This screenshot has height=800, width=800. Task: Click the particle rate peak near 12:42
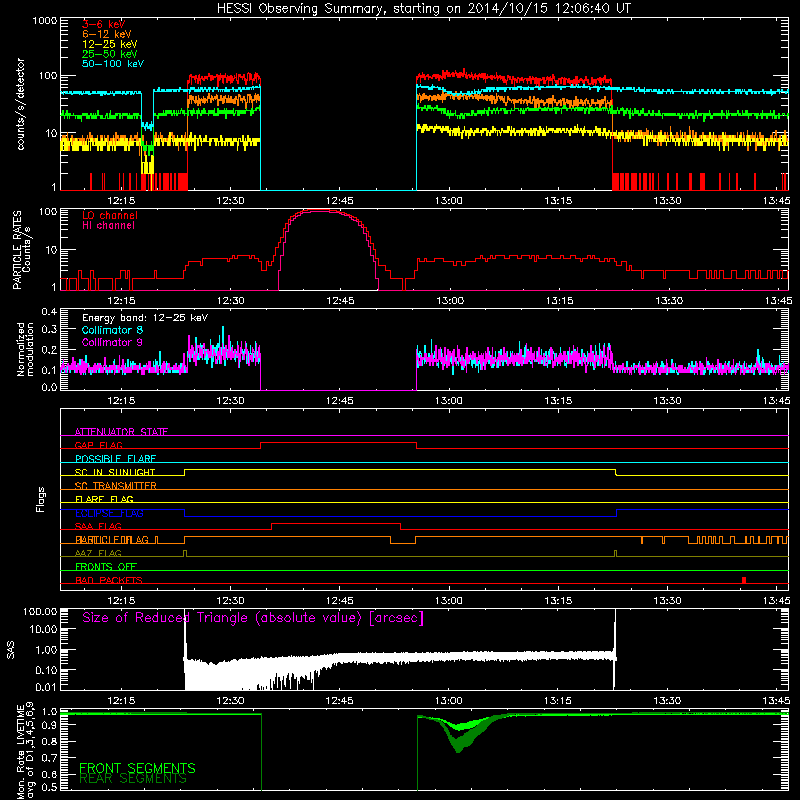[x=320, y=210]
